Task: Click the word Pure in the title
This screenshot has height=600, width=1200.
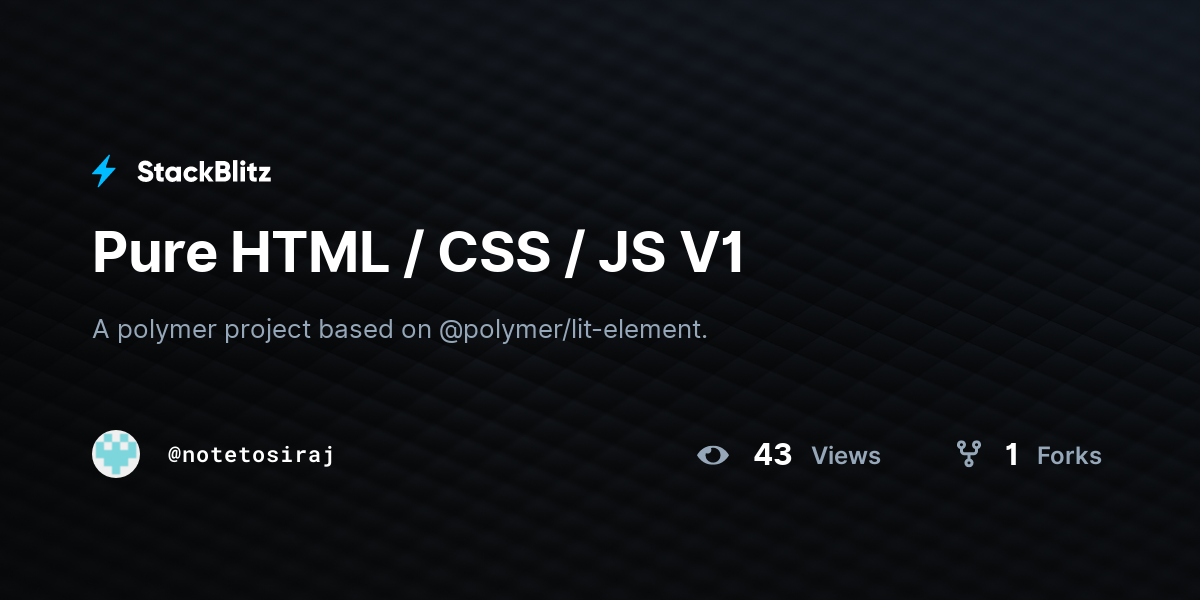Action: click(x=155, y=253)
